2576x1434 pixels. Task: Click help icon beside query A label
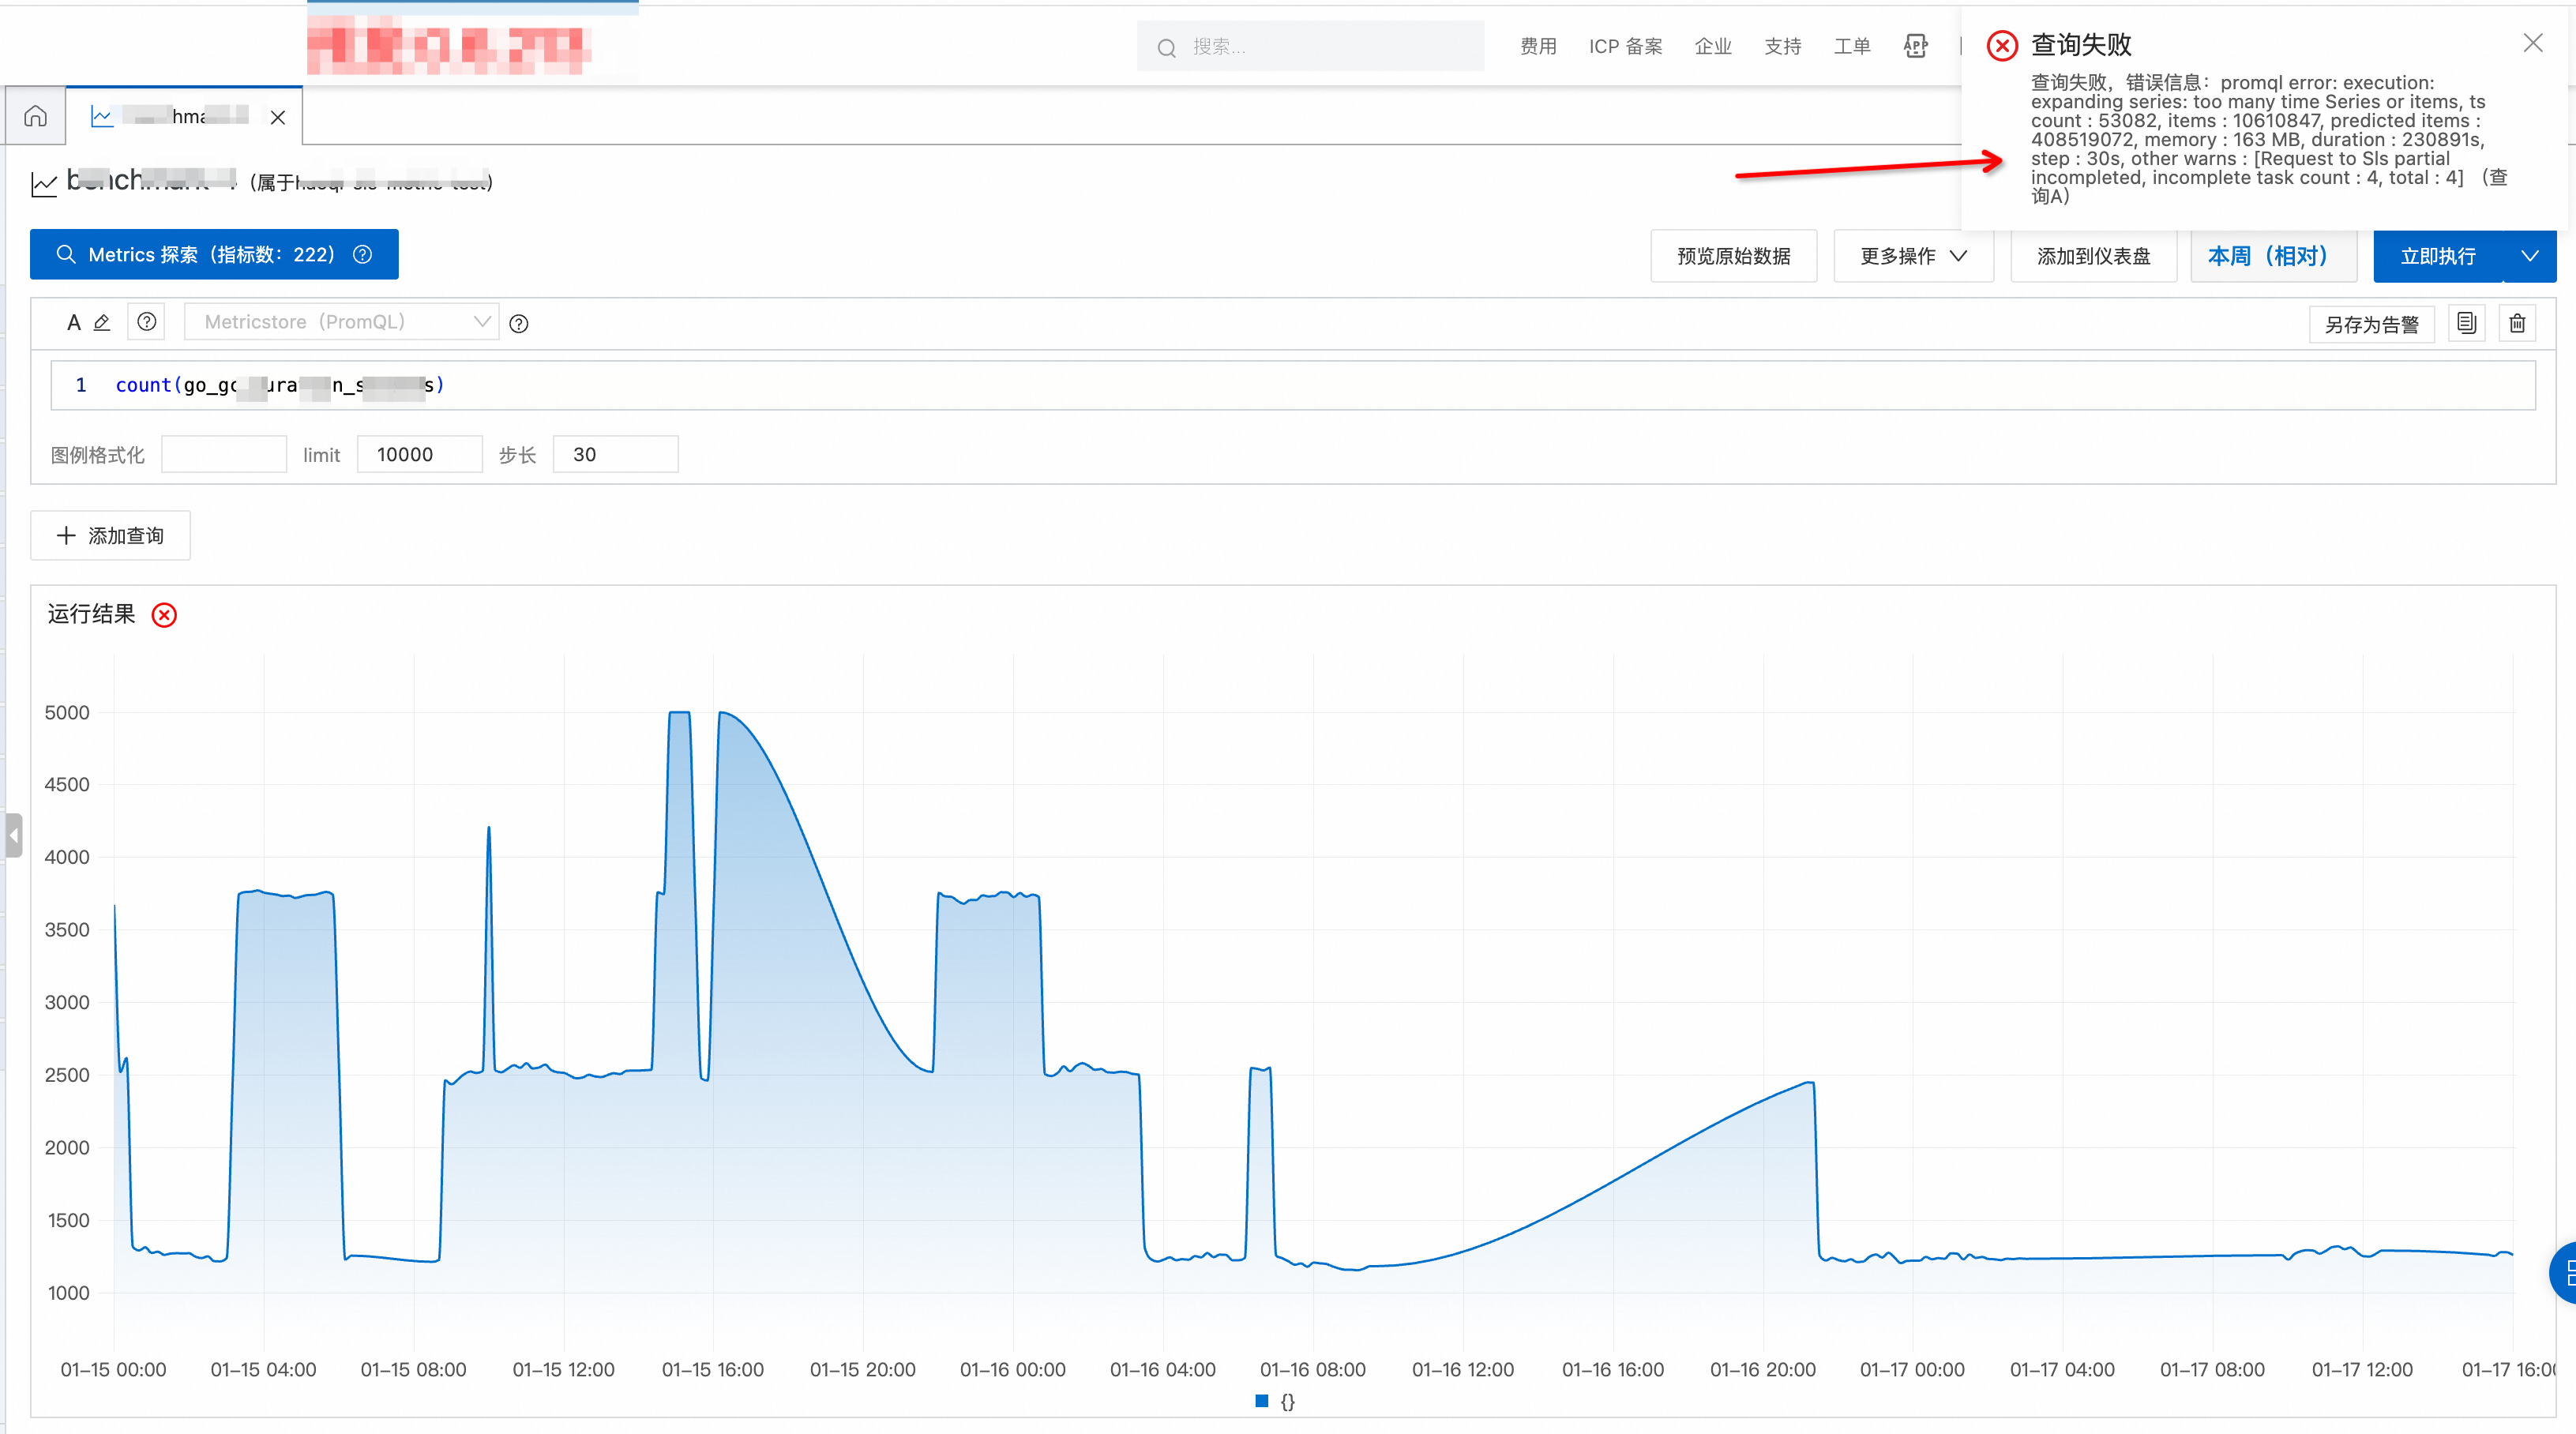(146, 322)
